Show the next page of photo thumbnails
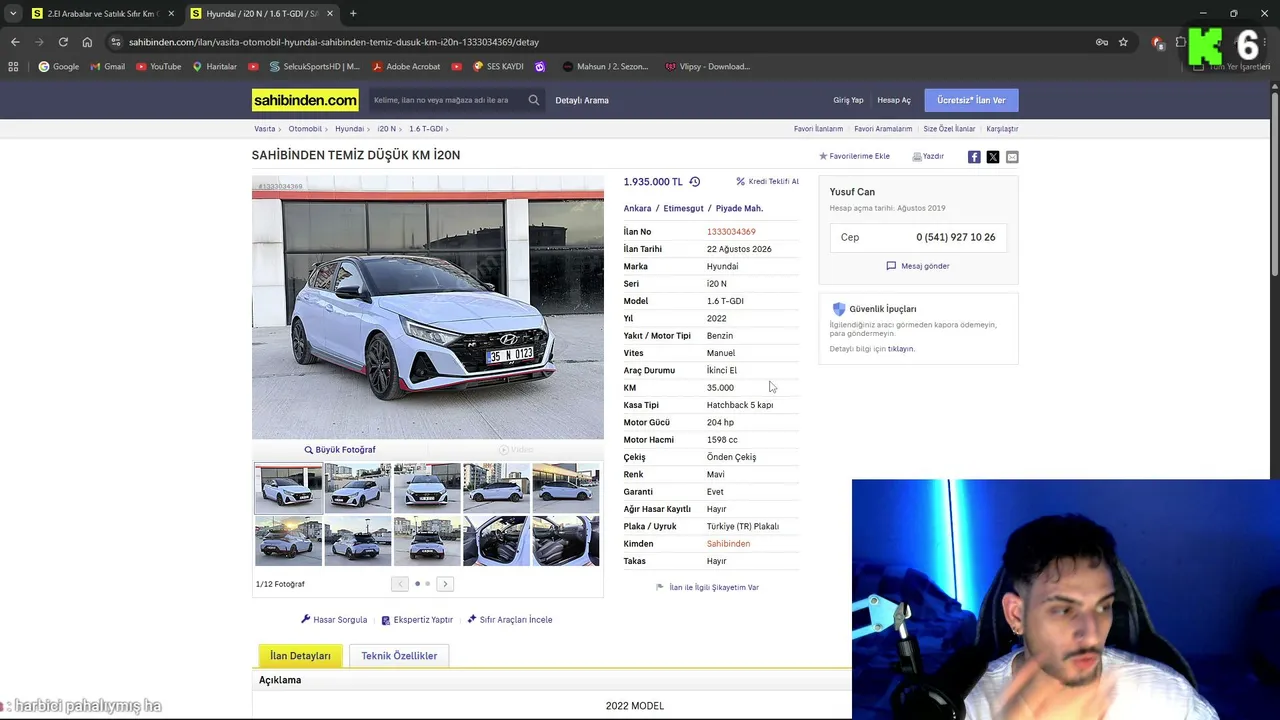The height and width of the screenshot is (720, 1280). (x=445, y=584)
